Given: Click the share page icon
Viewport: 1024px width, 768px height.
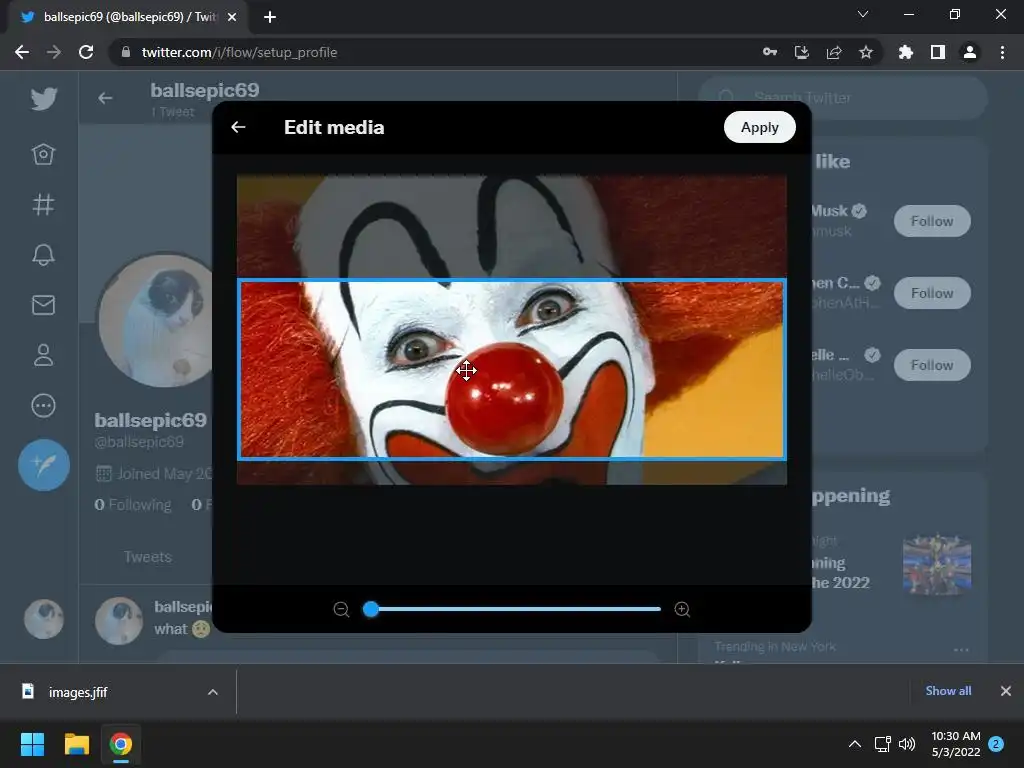Looking at the screenshot, I should [x=834, y=52].
